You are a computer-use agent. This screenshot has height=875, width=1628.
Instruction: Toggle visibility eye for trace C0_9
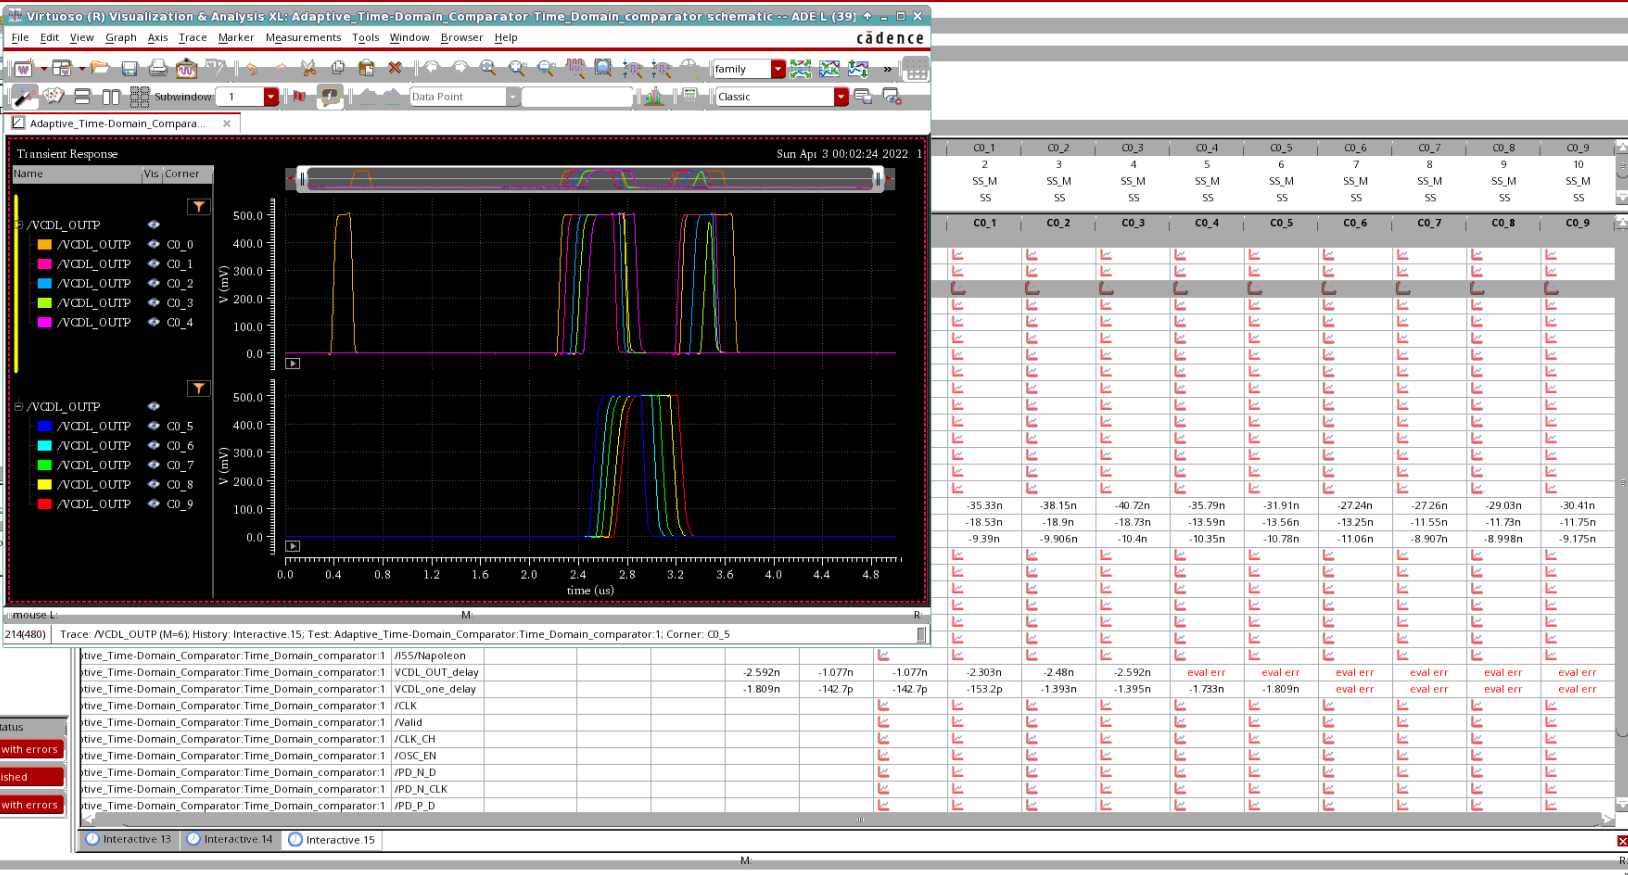(x=154, y=504)
